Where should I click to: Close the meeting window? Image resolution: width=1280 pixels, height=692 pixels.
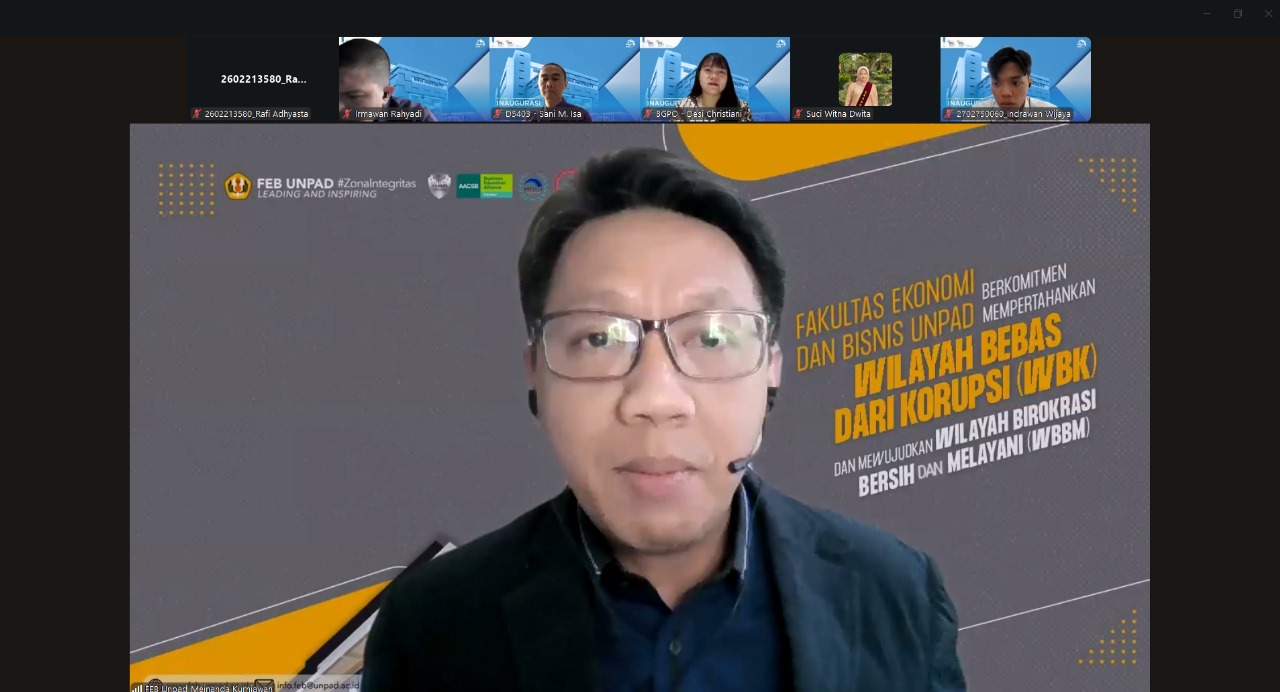pos(1268,14)
